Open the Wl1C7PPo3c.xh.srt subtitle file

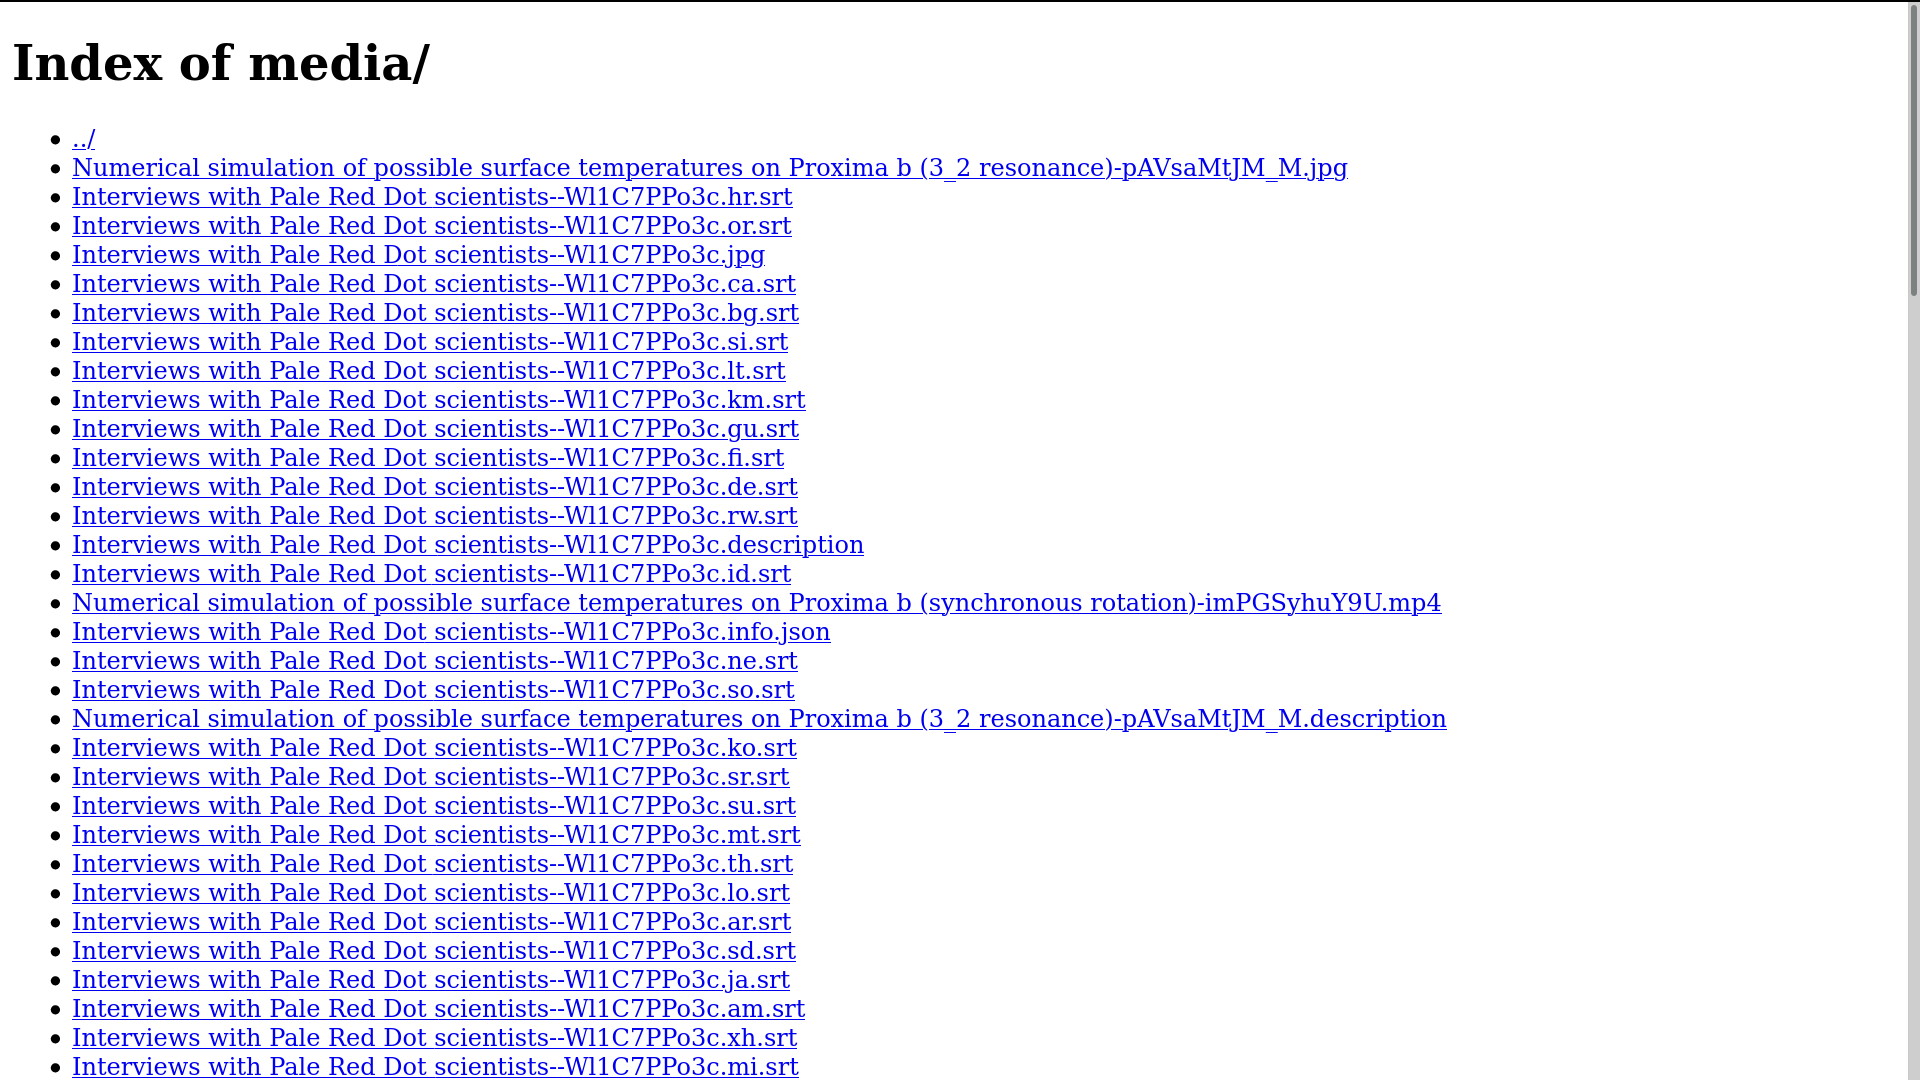pyautogui.click(x=434, y=1038)
